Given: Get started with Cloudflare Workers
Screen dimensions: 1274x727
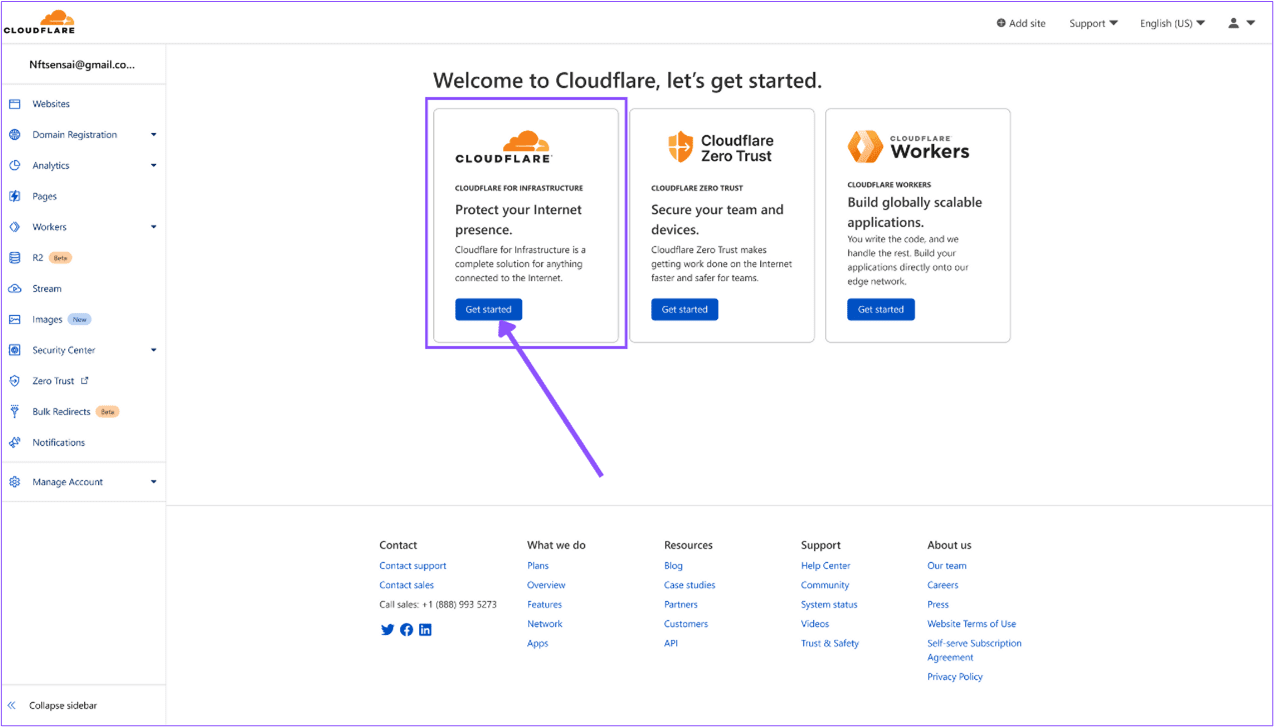Looking at the screenshot, I should click(880, 310).
